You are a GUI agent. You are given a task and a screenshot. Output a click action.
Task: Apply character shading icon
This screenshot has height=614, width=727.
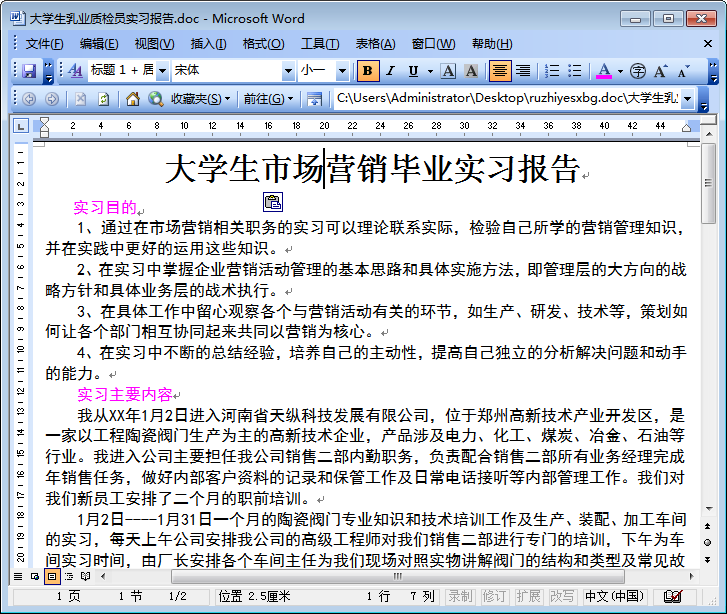(471, 71)
